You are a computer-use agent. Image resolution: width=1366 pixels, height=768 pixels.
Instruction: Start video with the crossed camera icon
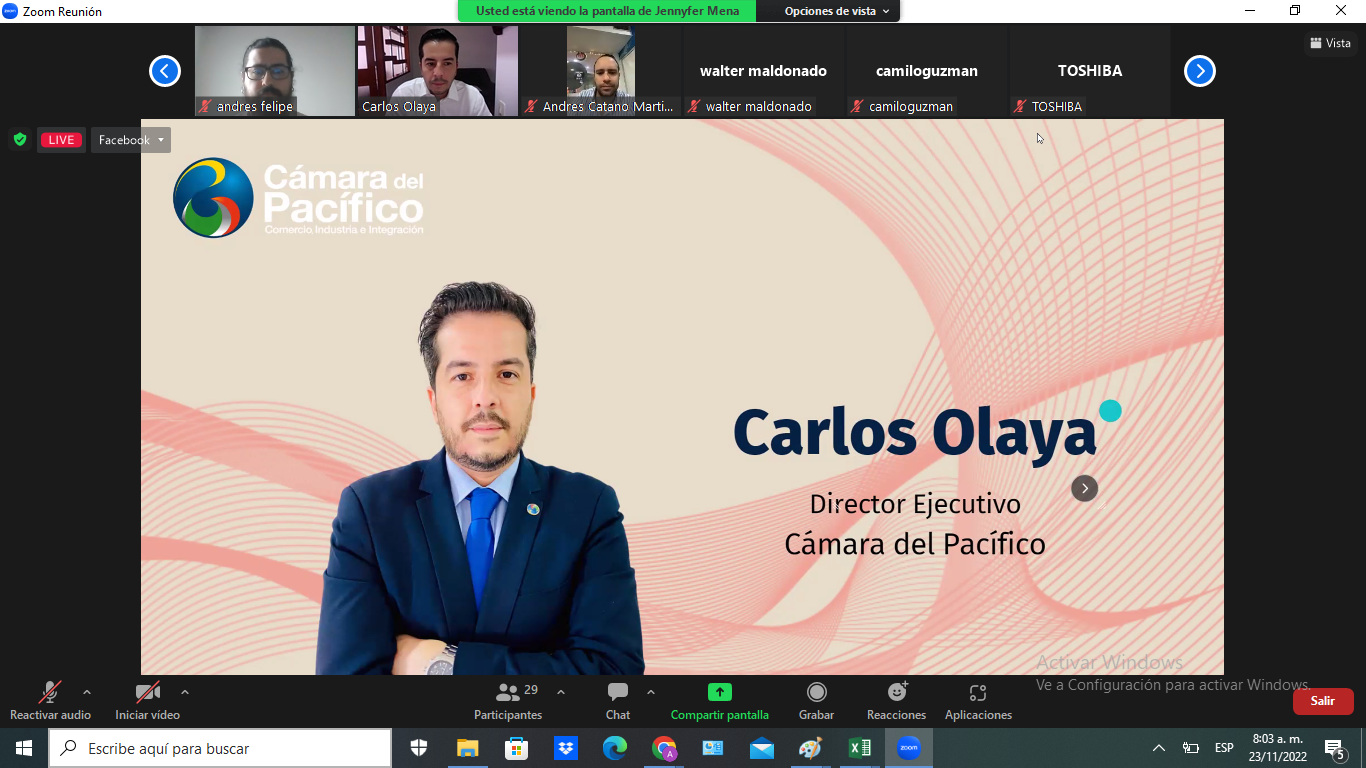(148, 692)
